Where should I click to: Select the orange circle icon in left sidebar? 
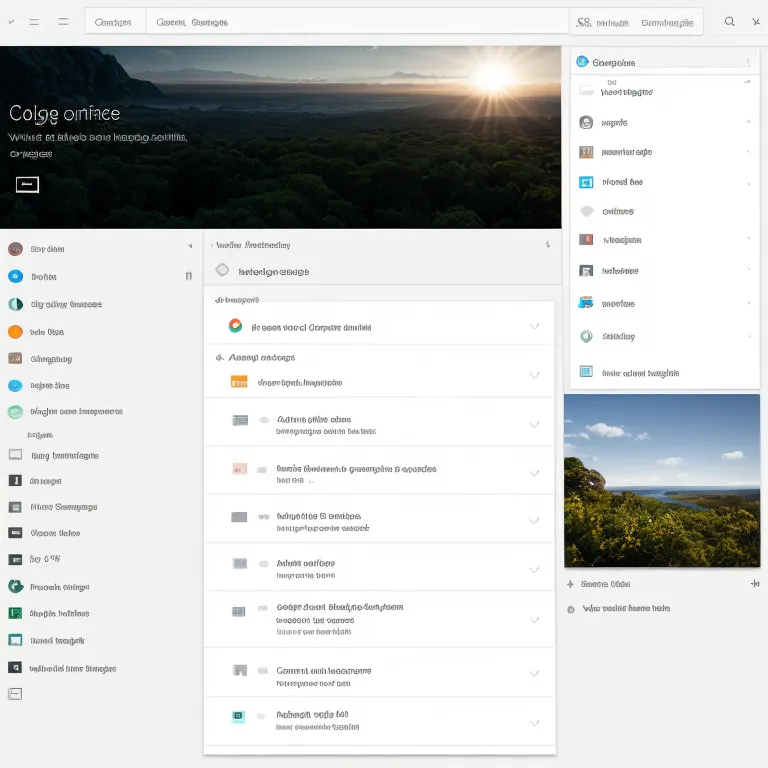[15, 332]
